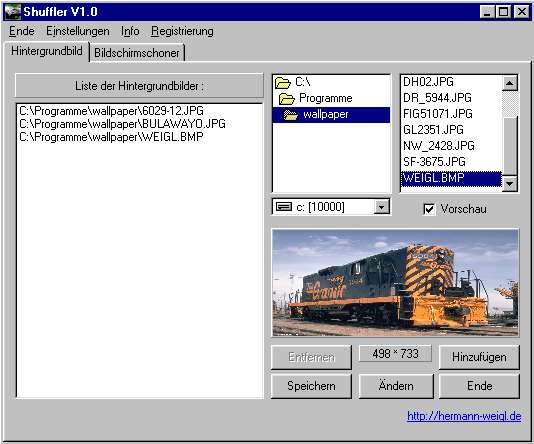This screenshot has width=534, height=444.
Task: Click the file list scroll down arrow
Action: click(x=509, y=184)
